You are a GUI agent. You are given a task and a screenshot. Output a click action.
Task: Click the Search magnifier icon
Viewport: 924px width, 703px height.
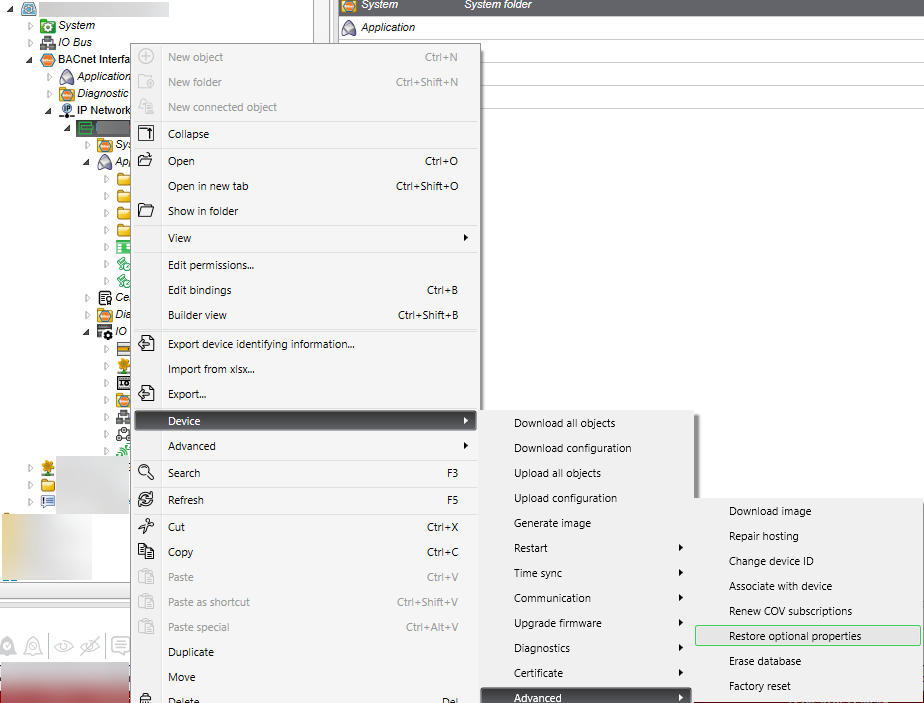point(146,472)
